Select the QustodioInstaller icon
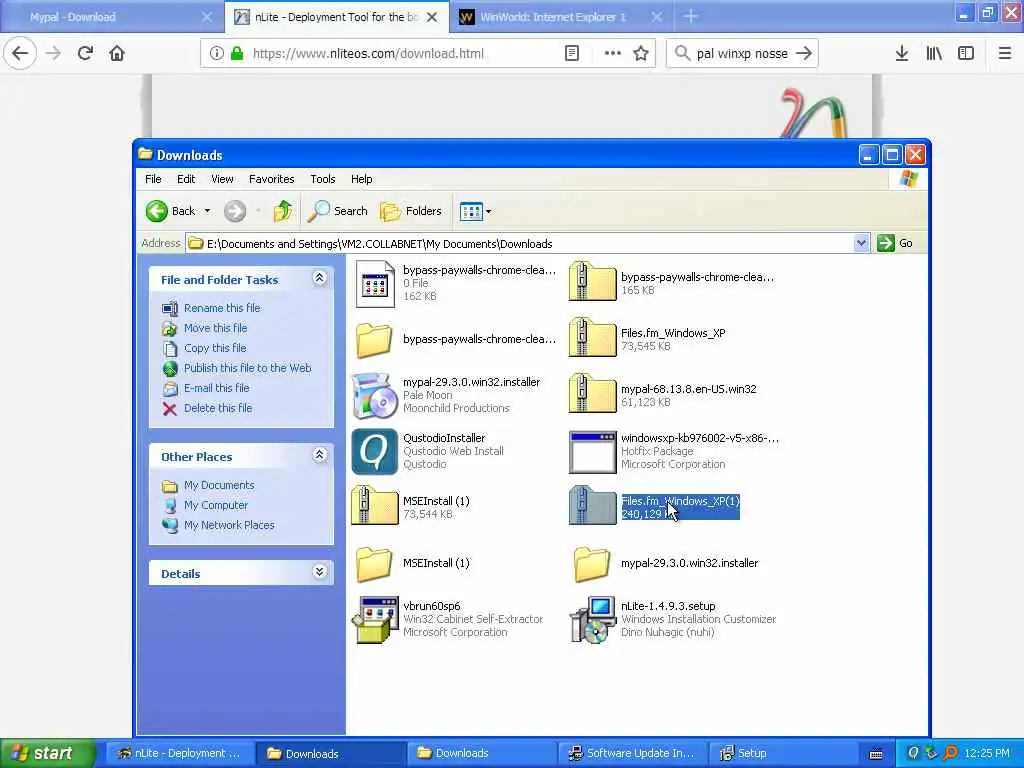The height and width of the screenshot is (768, 1024). click(x=375, y=451)
